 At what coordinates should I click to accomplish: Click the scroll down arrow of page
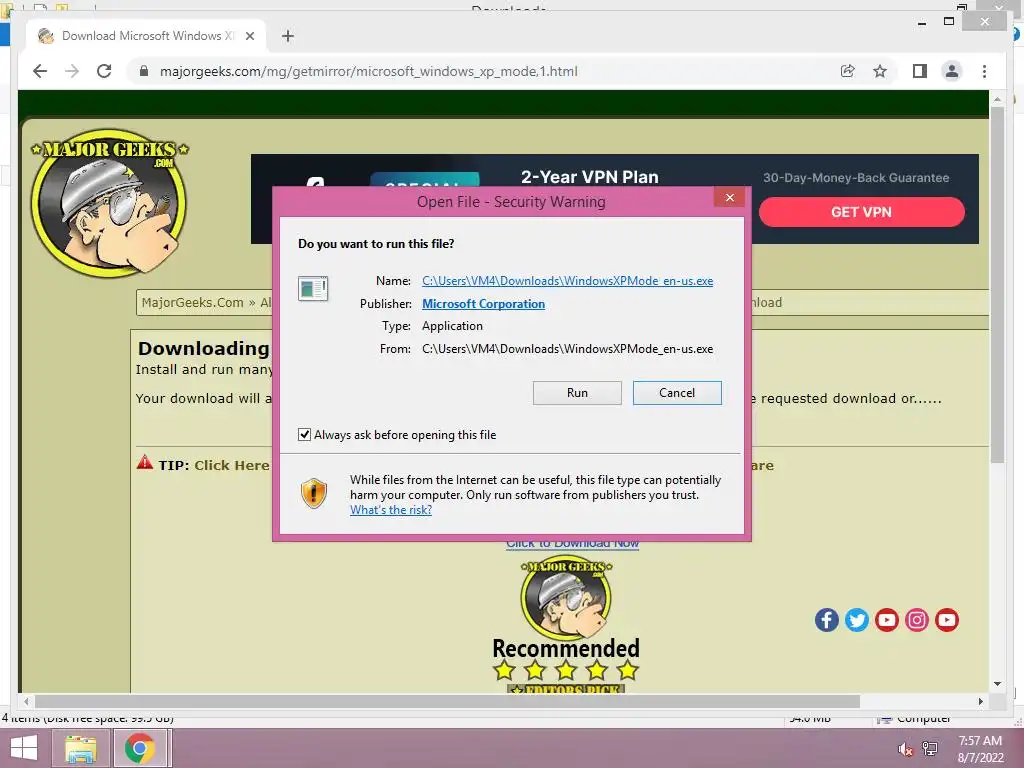997,684
